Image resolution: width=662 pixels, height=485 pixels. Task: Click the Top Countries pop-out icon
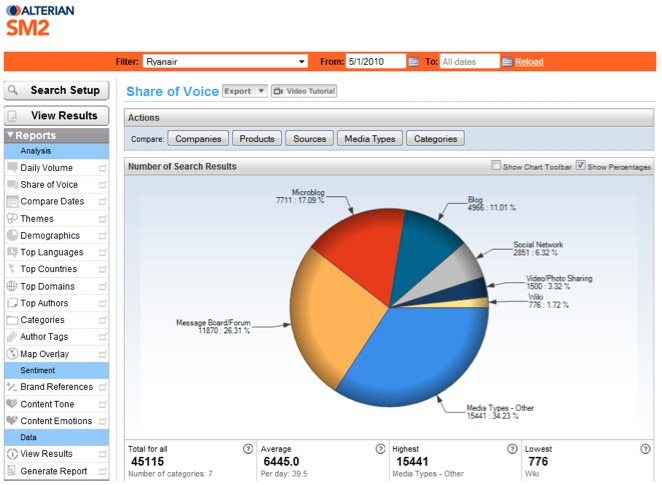[103, 269]
